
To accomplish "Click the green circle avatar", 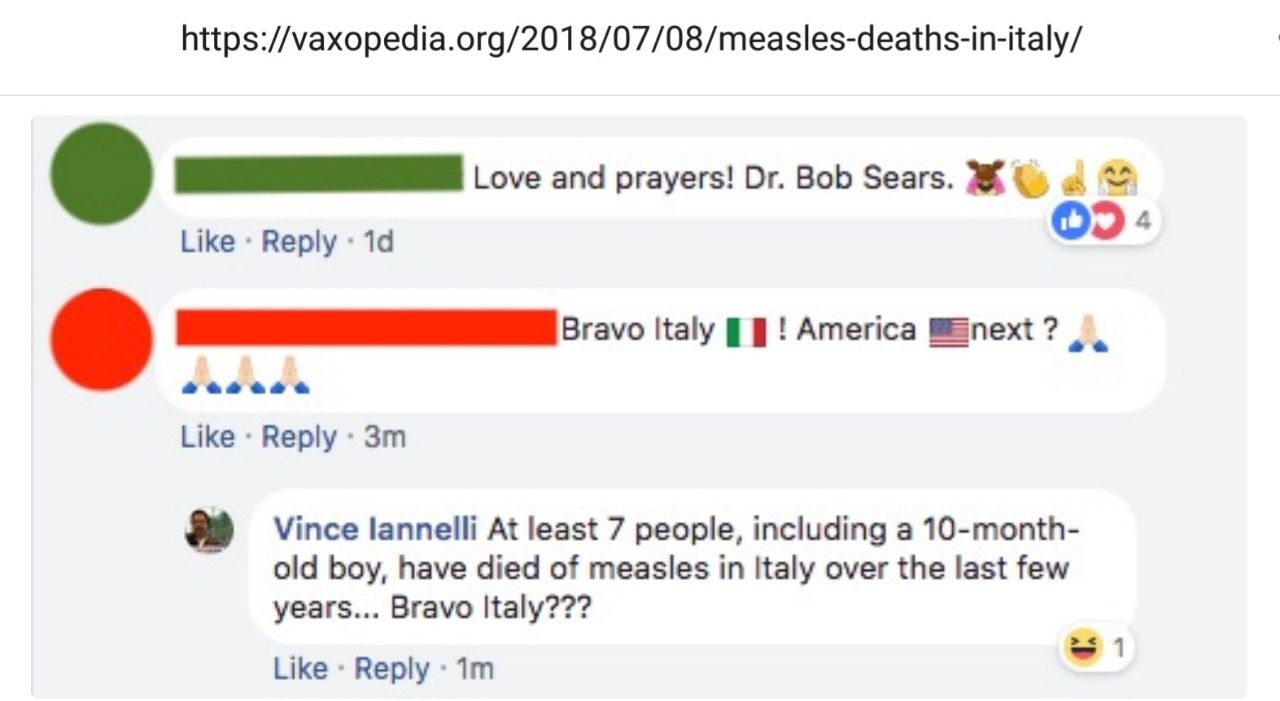I will pos(101,173).
